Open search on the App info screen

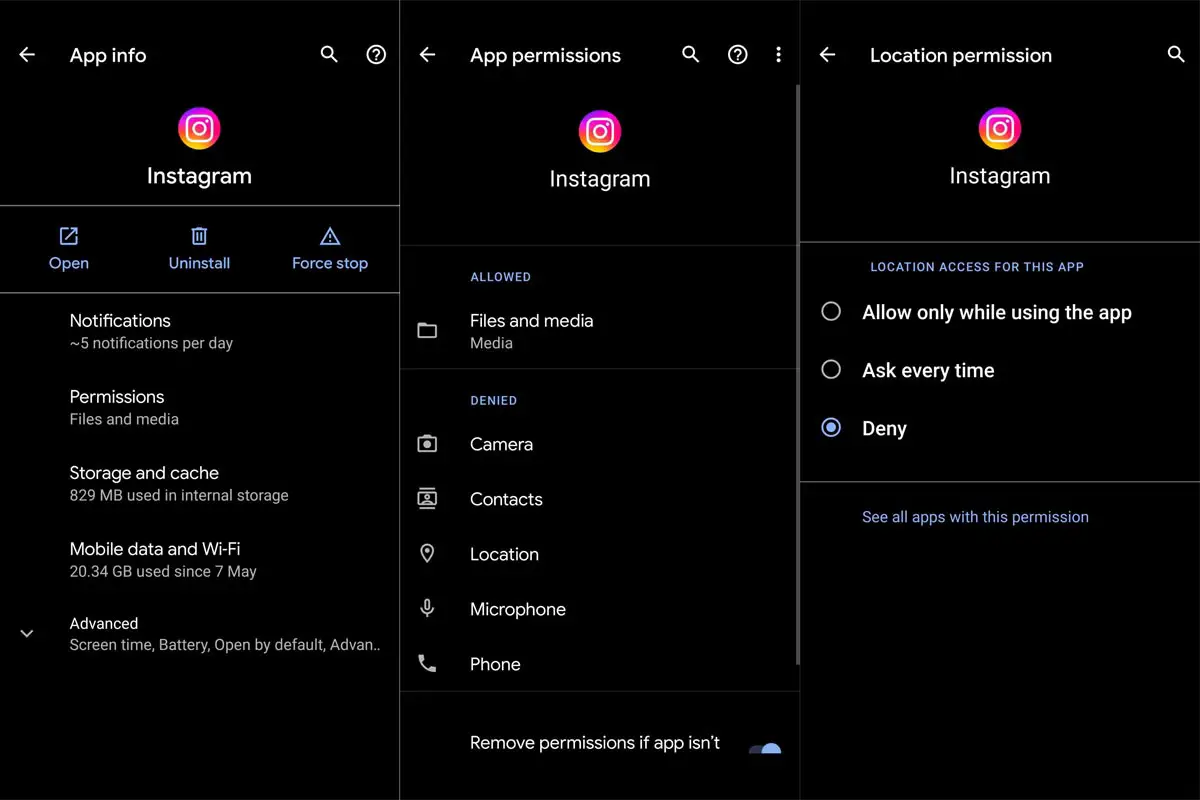[329, 55]
